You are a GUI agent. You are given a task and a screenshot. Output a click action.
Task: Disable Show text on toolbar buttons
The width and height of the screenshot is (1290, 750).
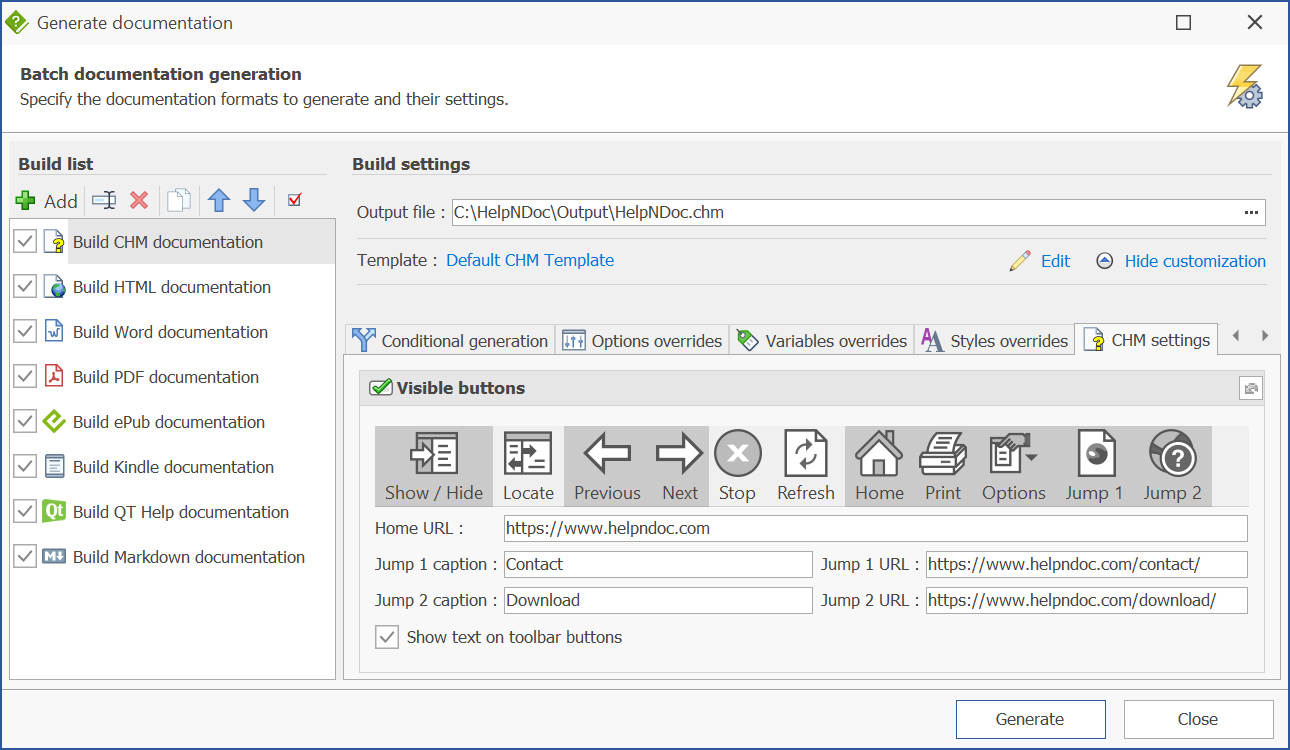386,637
